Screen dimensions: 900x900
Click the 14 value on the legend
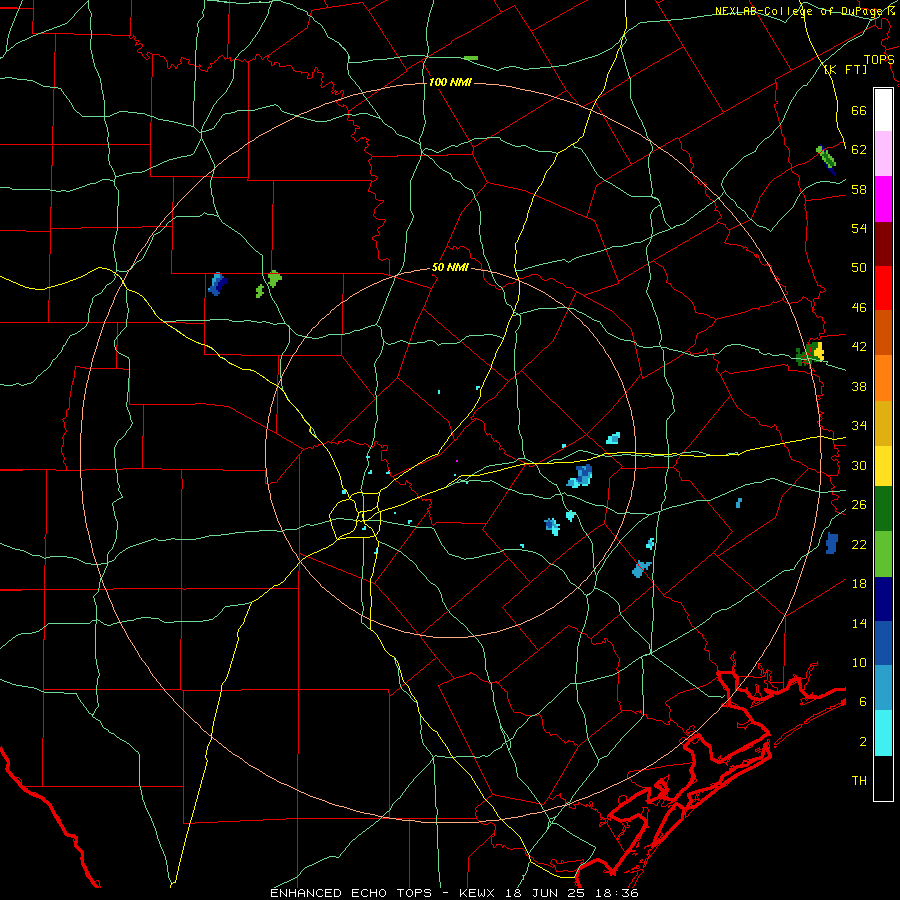859,623
